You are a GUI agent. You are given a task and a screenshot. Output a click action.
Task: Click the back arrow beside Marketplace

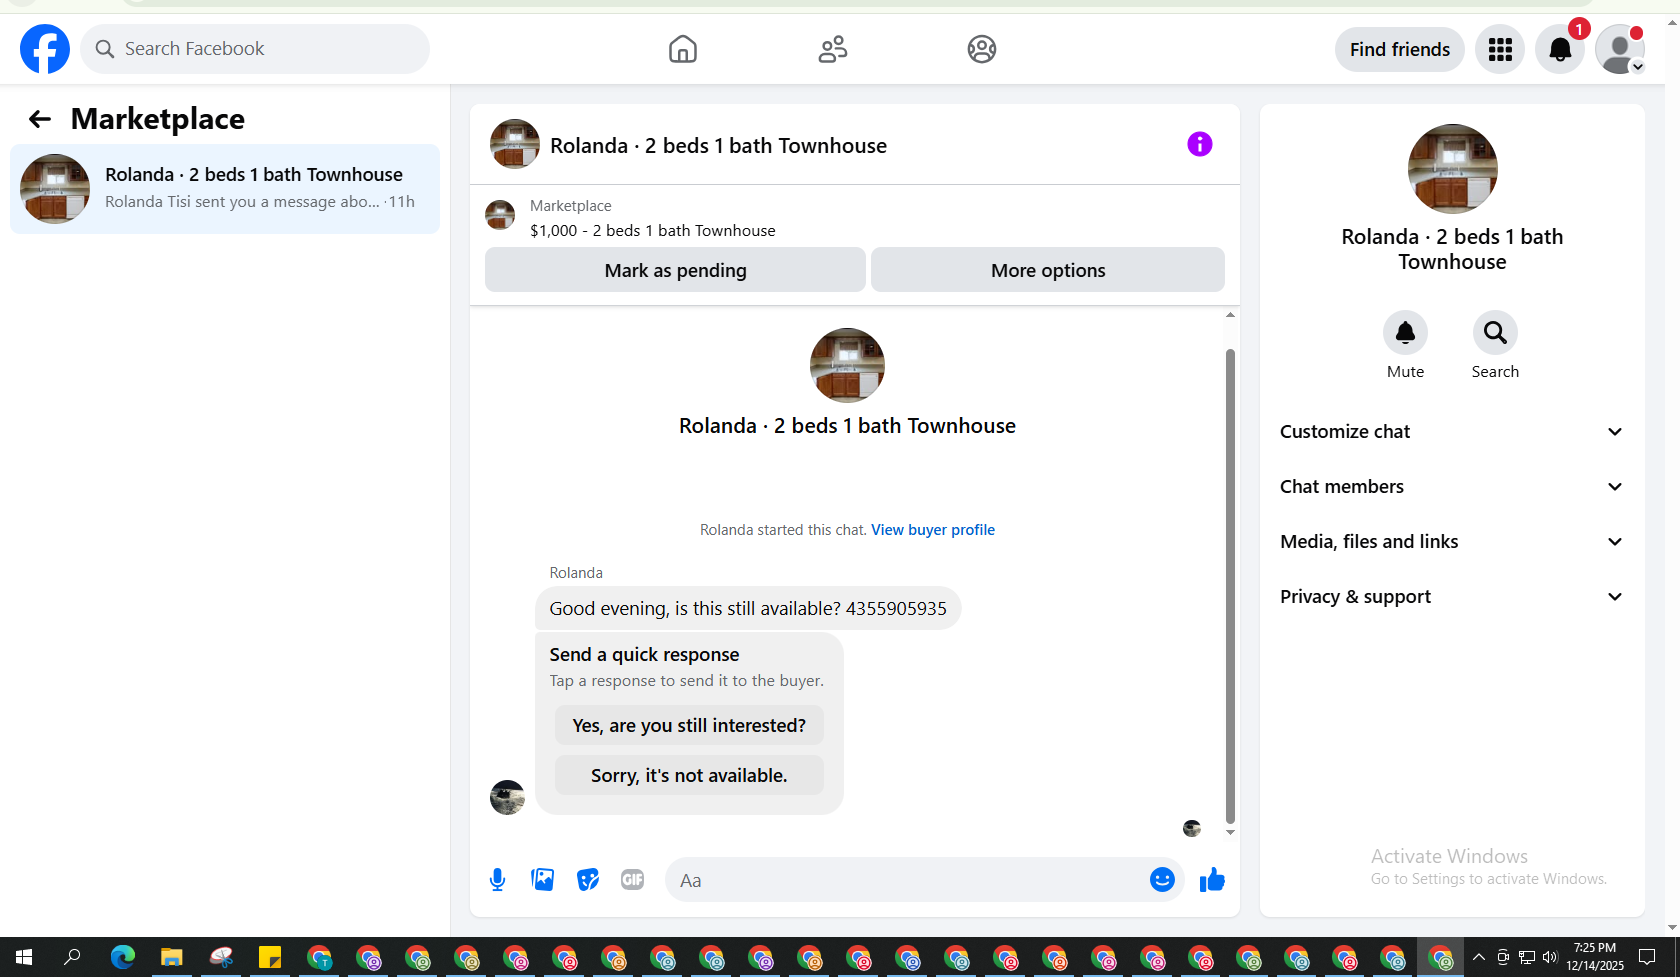(x=39, y=119)
